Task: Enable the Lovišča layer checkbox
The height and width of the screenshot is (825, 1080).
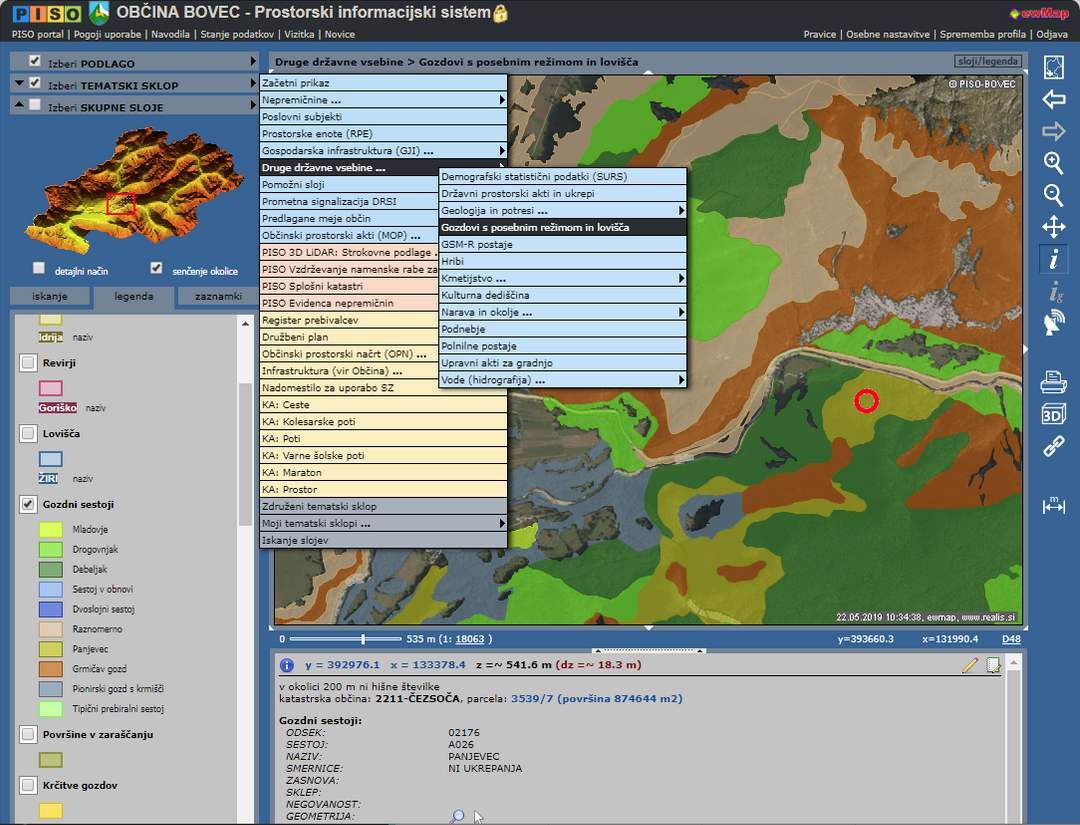Action: click(28, 434)
